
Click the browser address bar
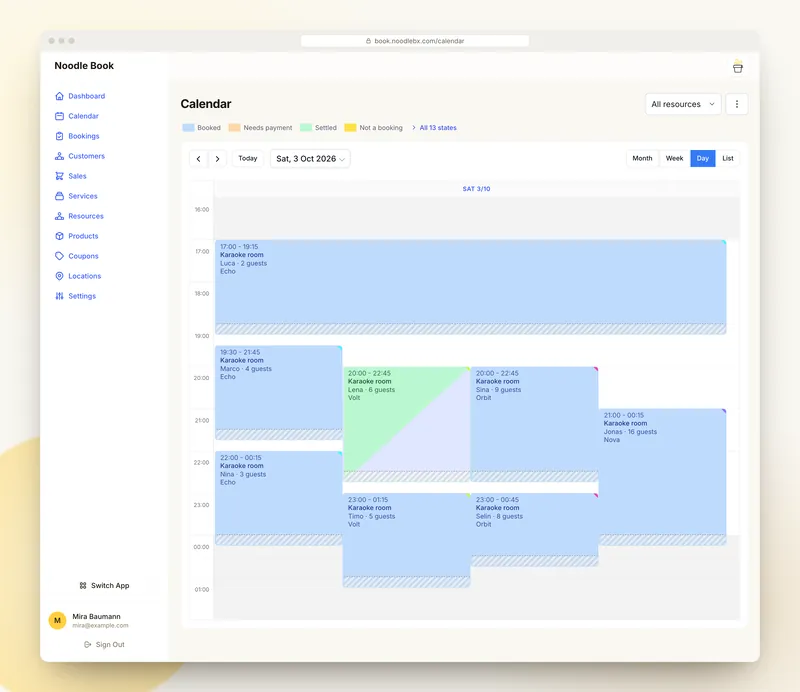[415, 41]
